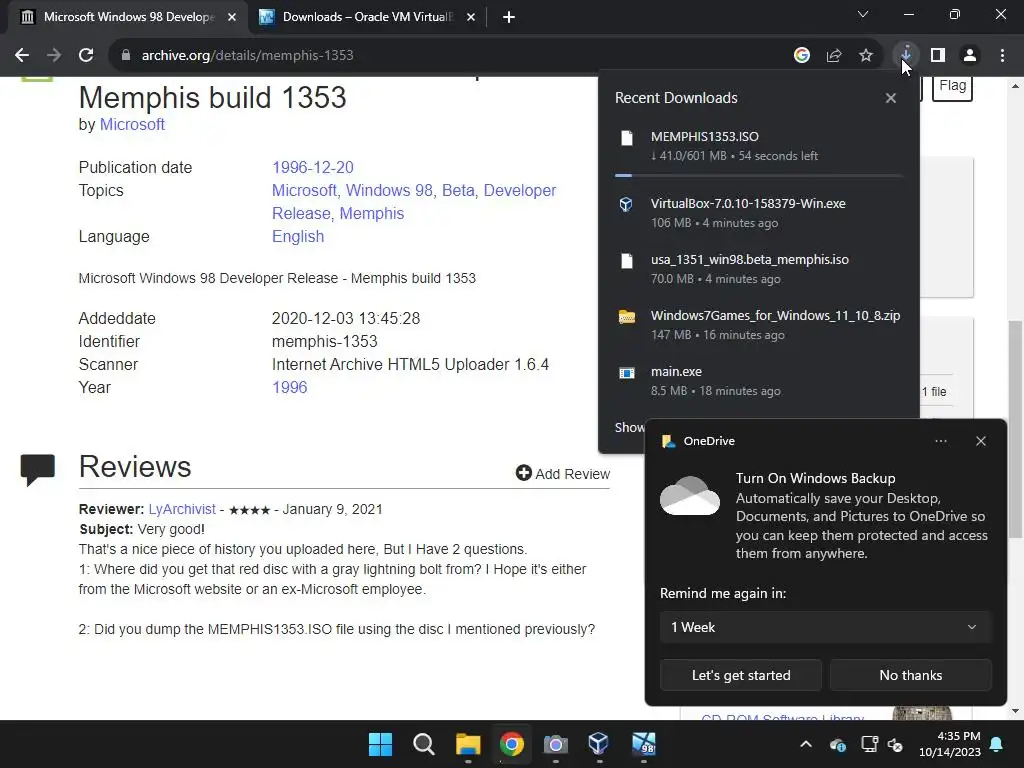Open VirtualBox from the taskbar
The image size is (1024, 768).
pyautogui.click(x=599, y=744)
